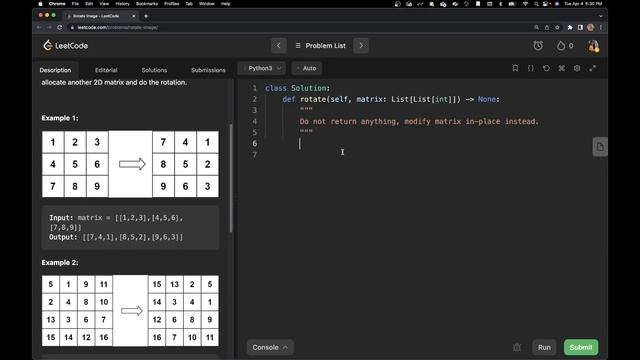Open Chrome profile avatar in toolbar

coord(590,27)
